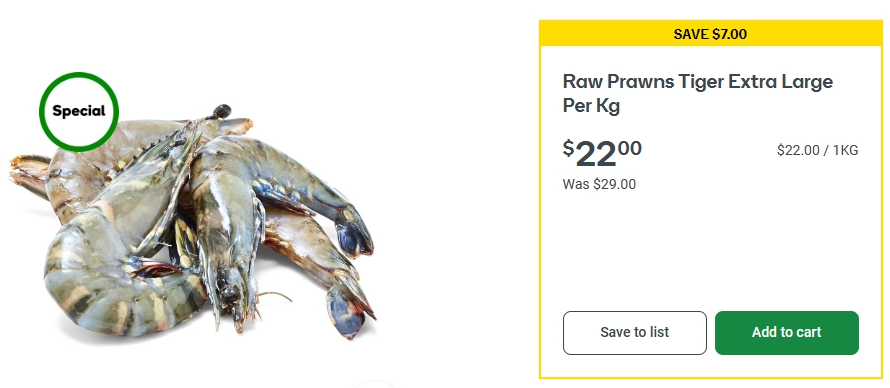Image resolution: width=890 pixels, height=388 pixels.
Task: Click the dollar sign before the 22
Action: (568, 149)
